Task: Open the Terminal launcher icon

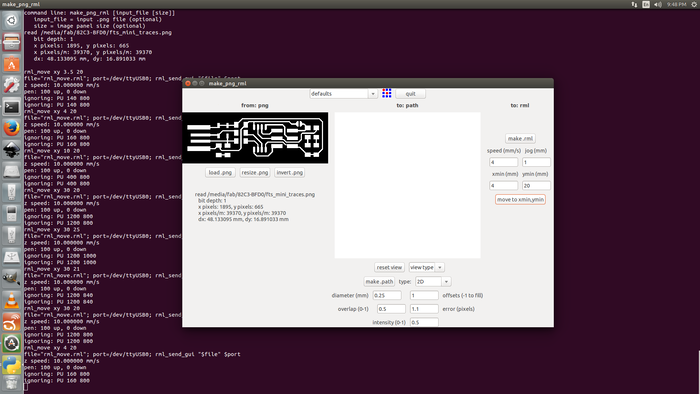Action: coord(12,107)
